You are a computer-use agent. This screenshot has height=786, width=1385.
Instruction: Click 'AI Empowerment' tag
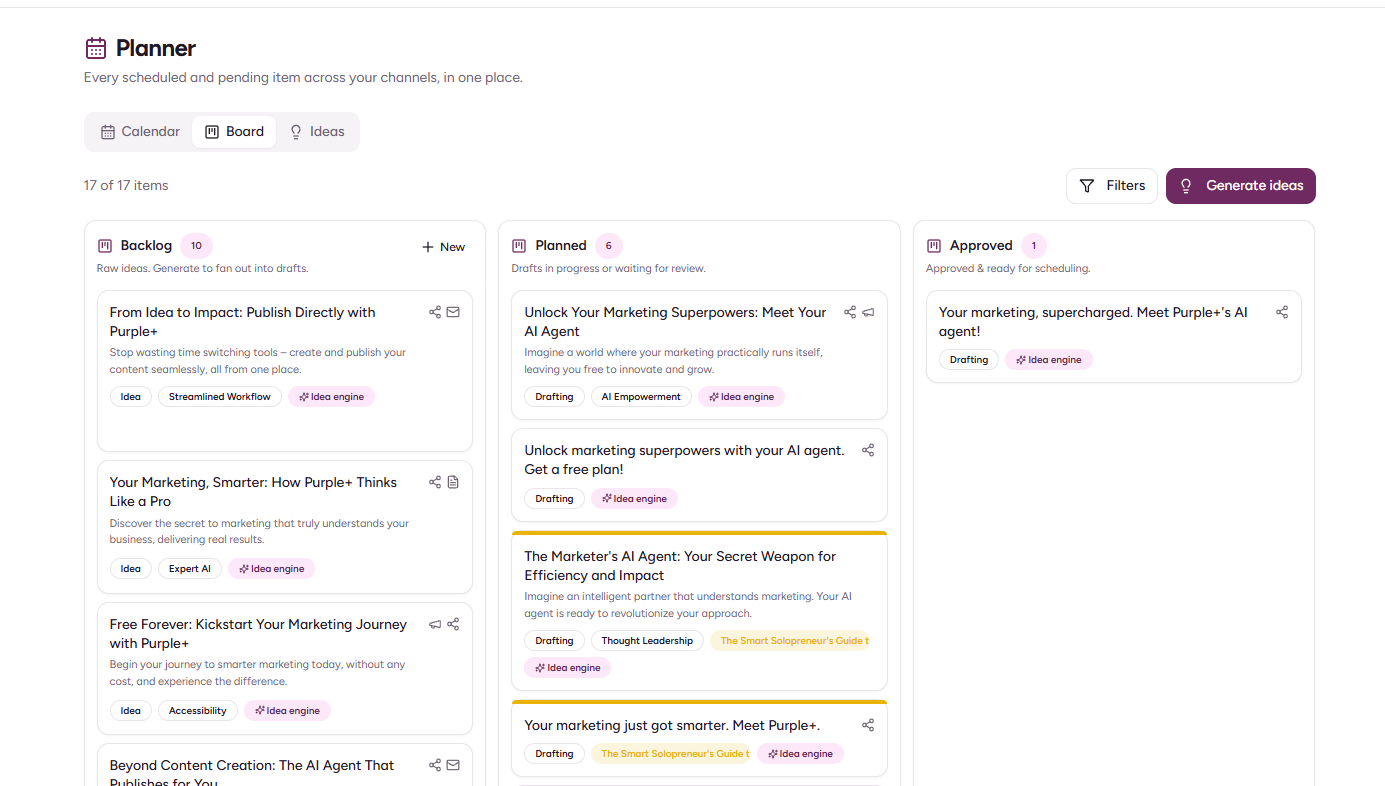click(x=641, y=397)
